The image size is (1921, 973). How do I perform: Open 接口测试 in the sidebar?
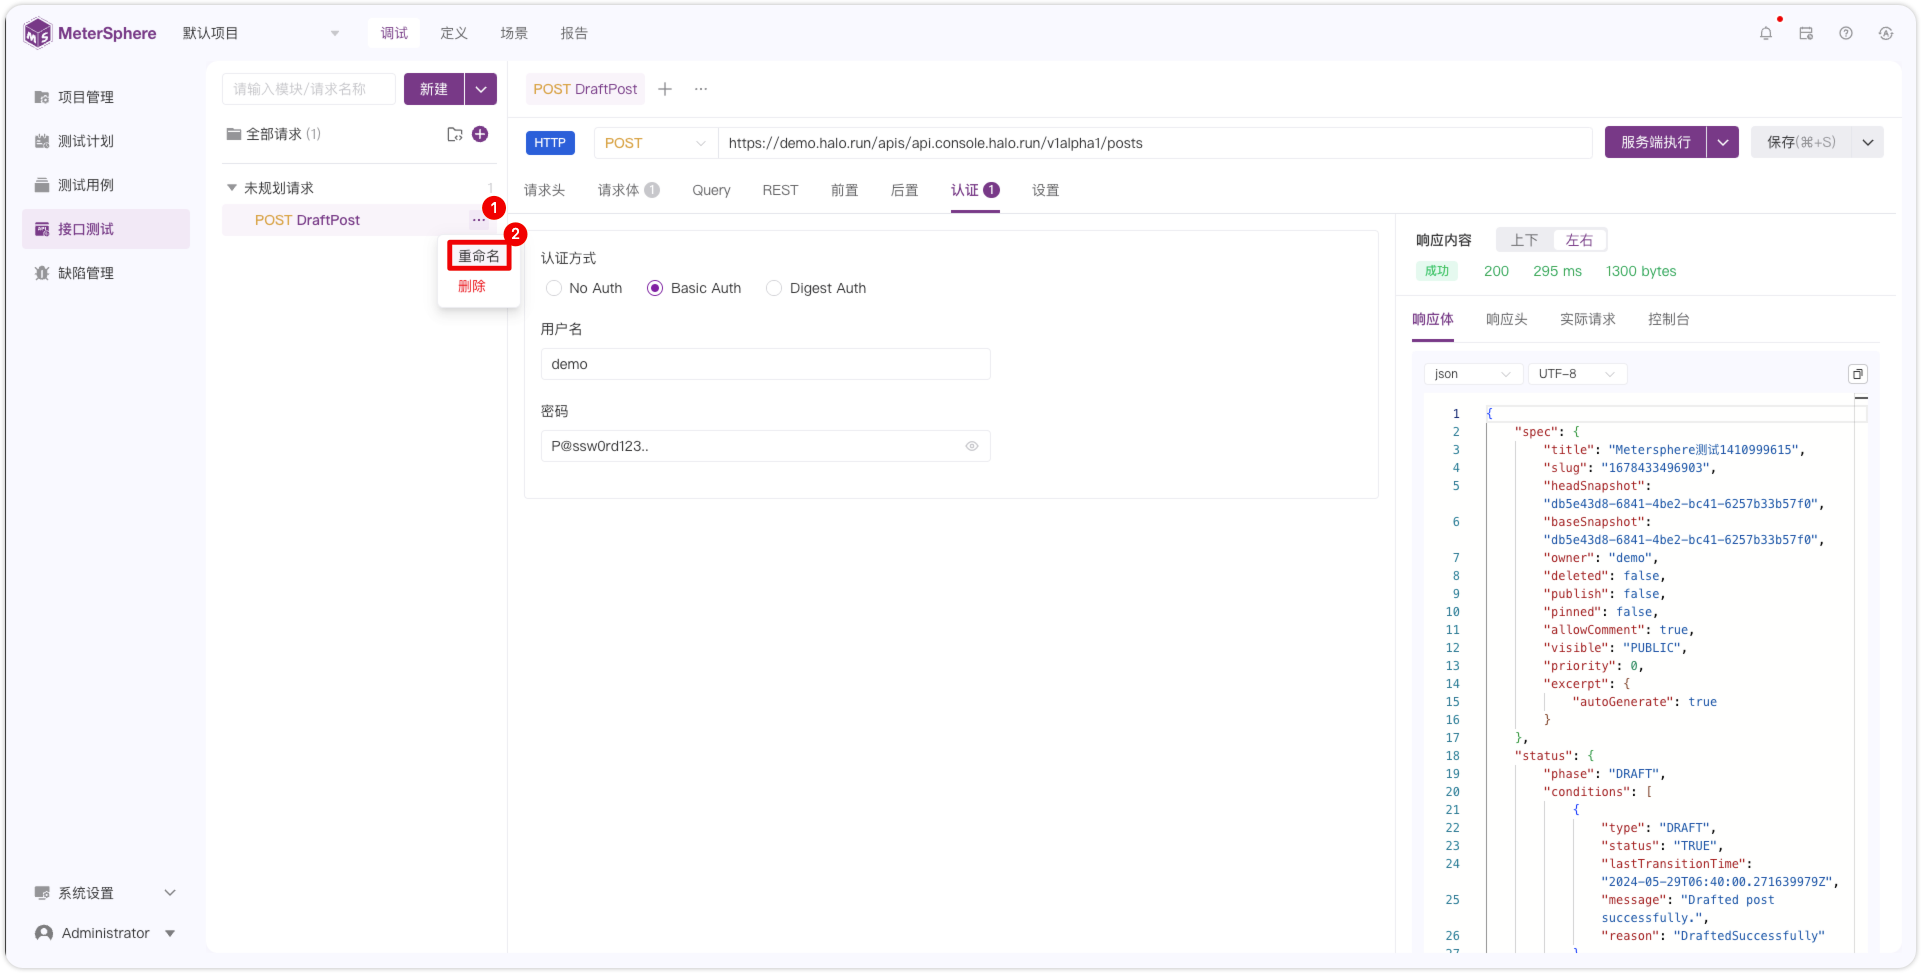pyautogui.click(x=106, y=229)
